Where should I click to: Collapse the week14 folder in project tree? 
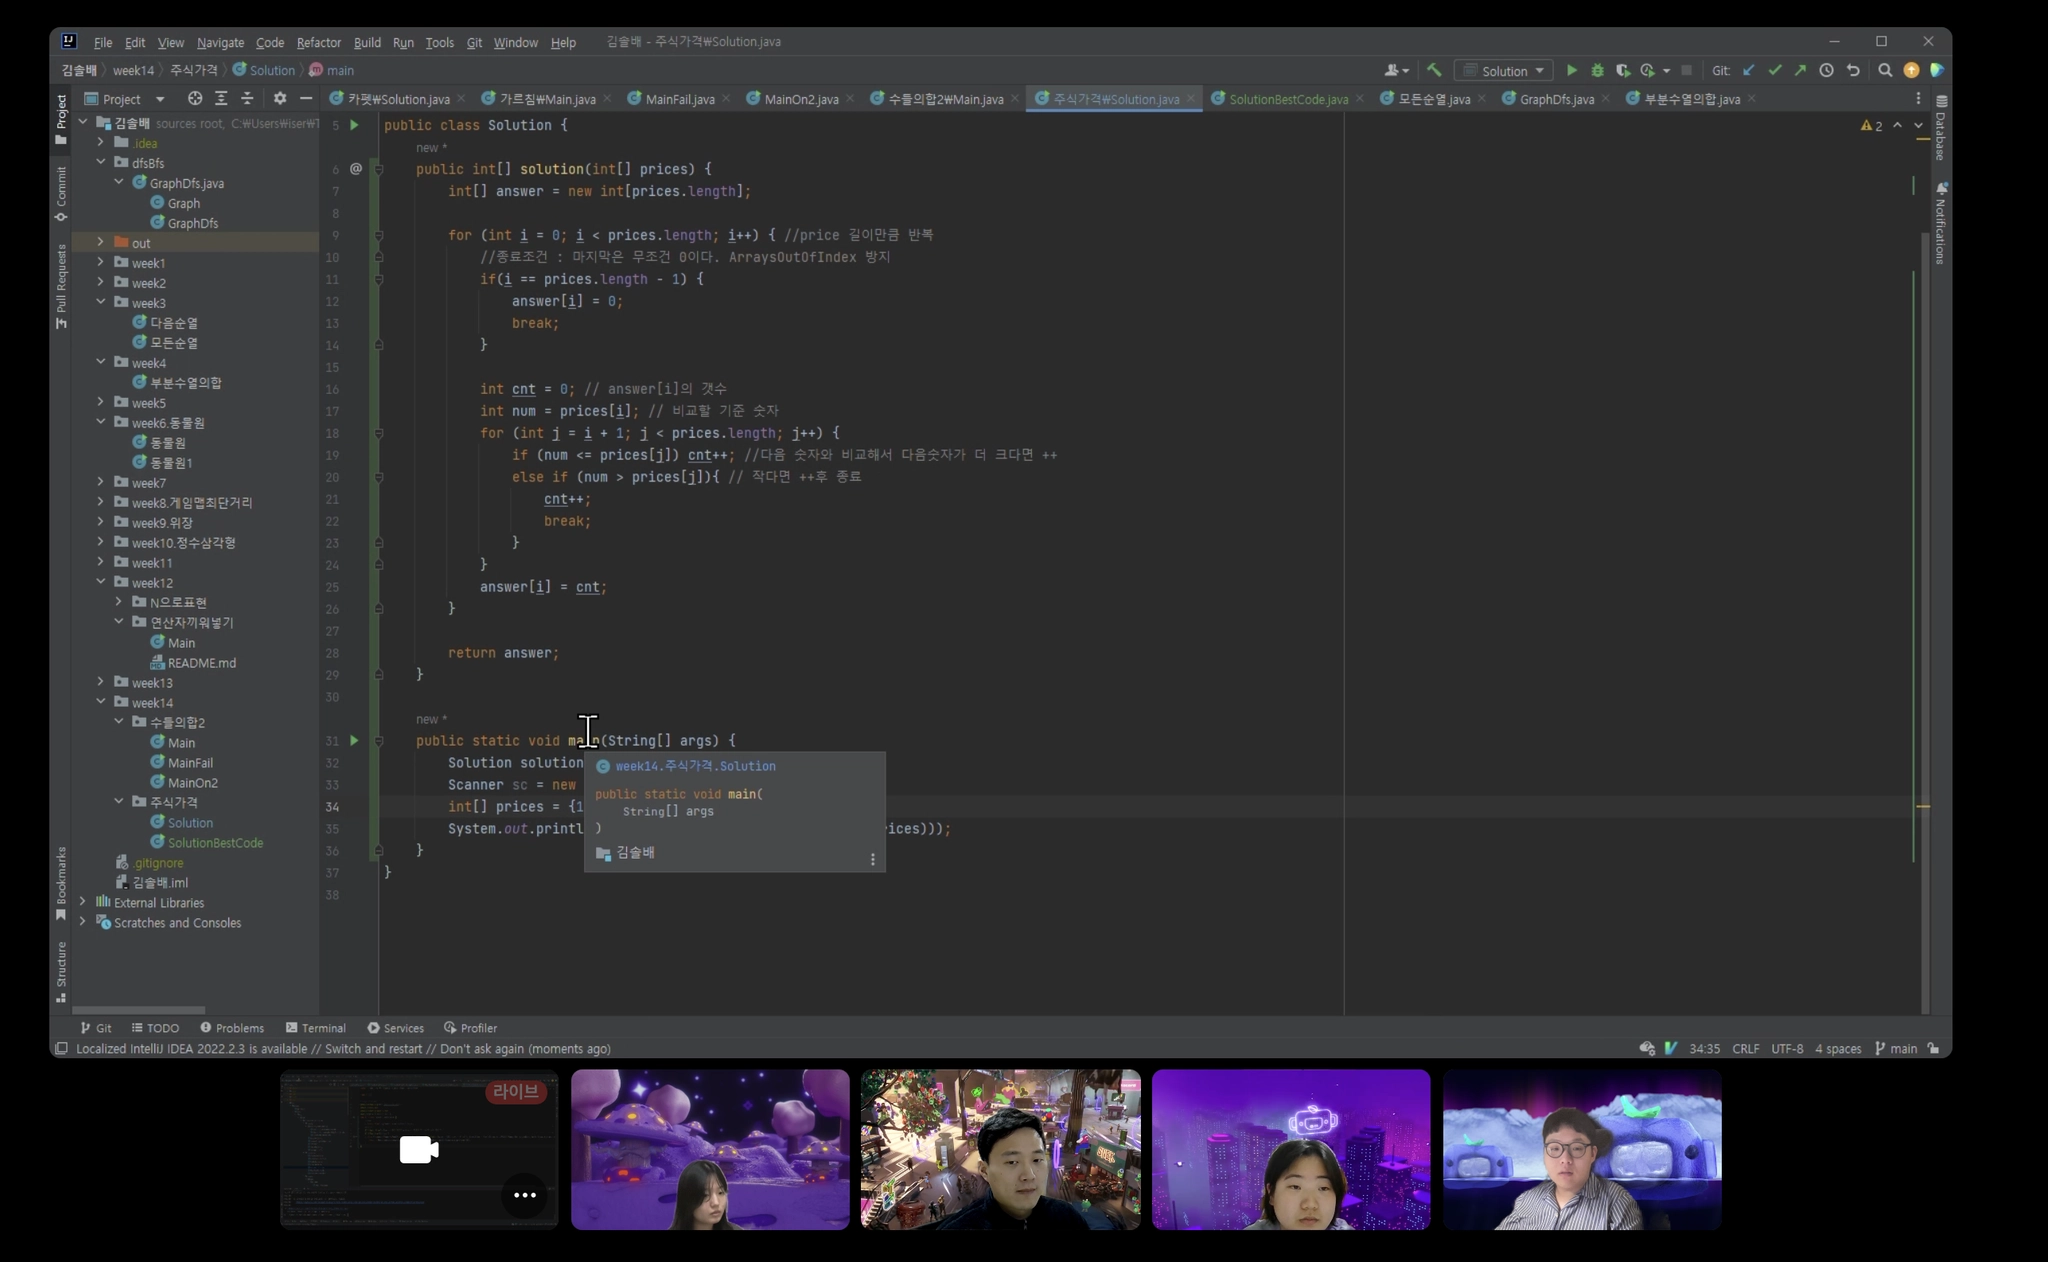[100, 702]
